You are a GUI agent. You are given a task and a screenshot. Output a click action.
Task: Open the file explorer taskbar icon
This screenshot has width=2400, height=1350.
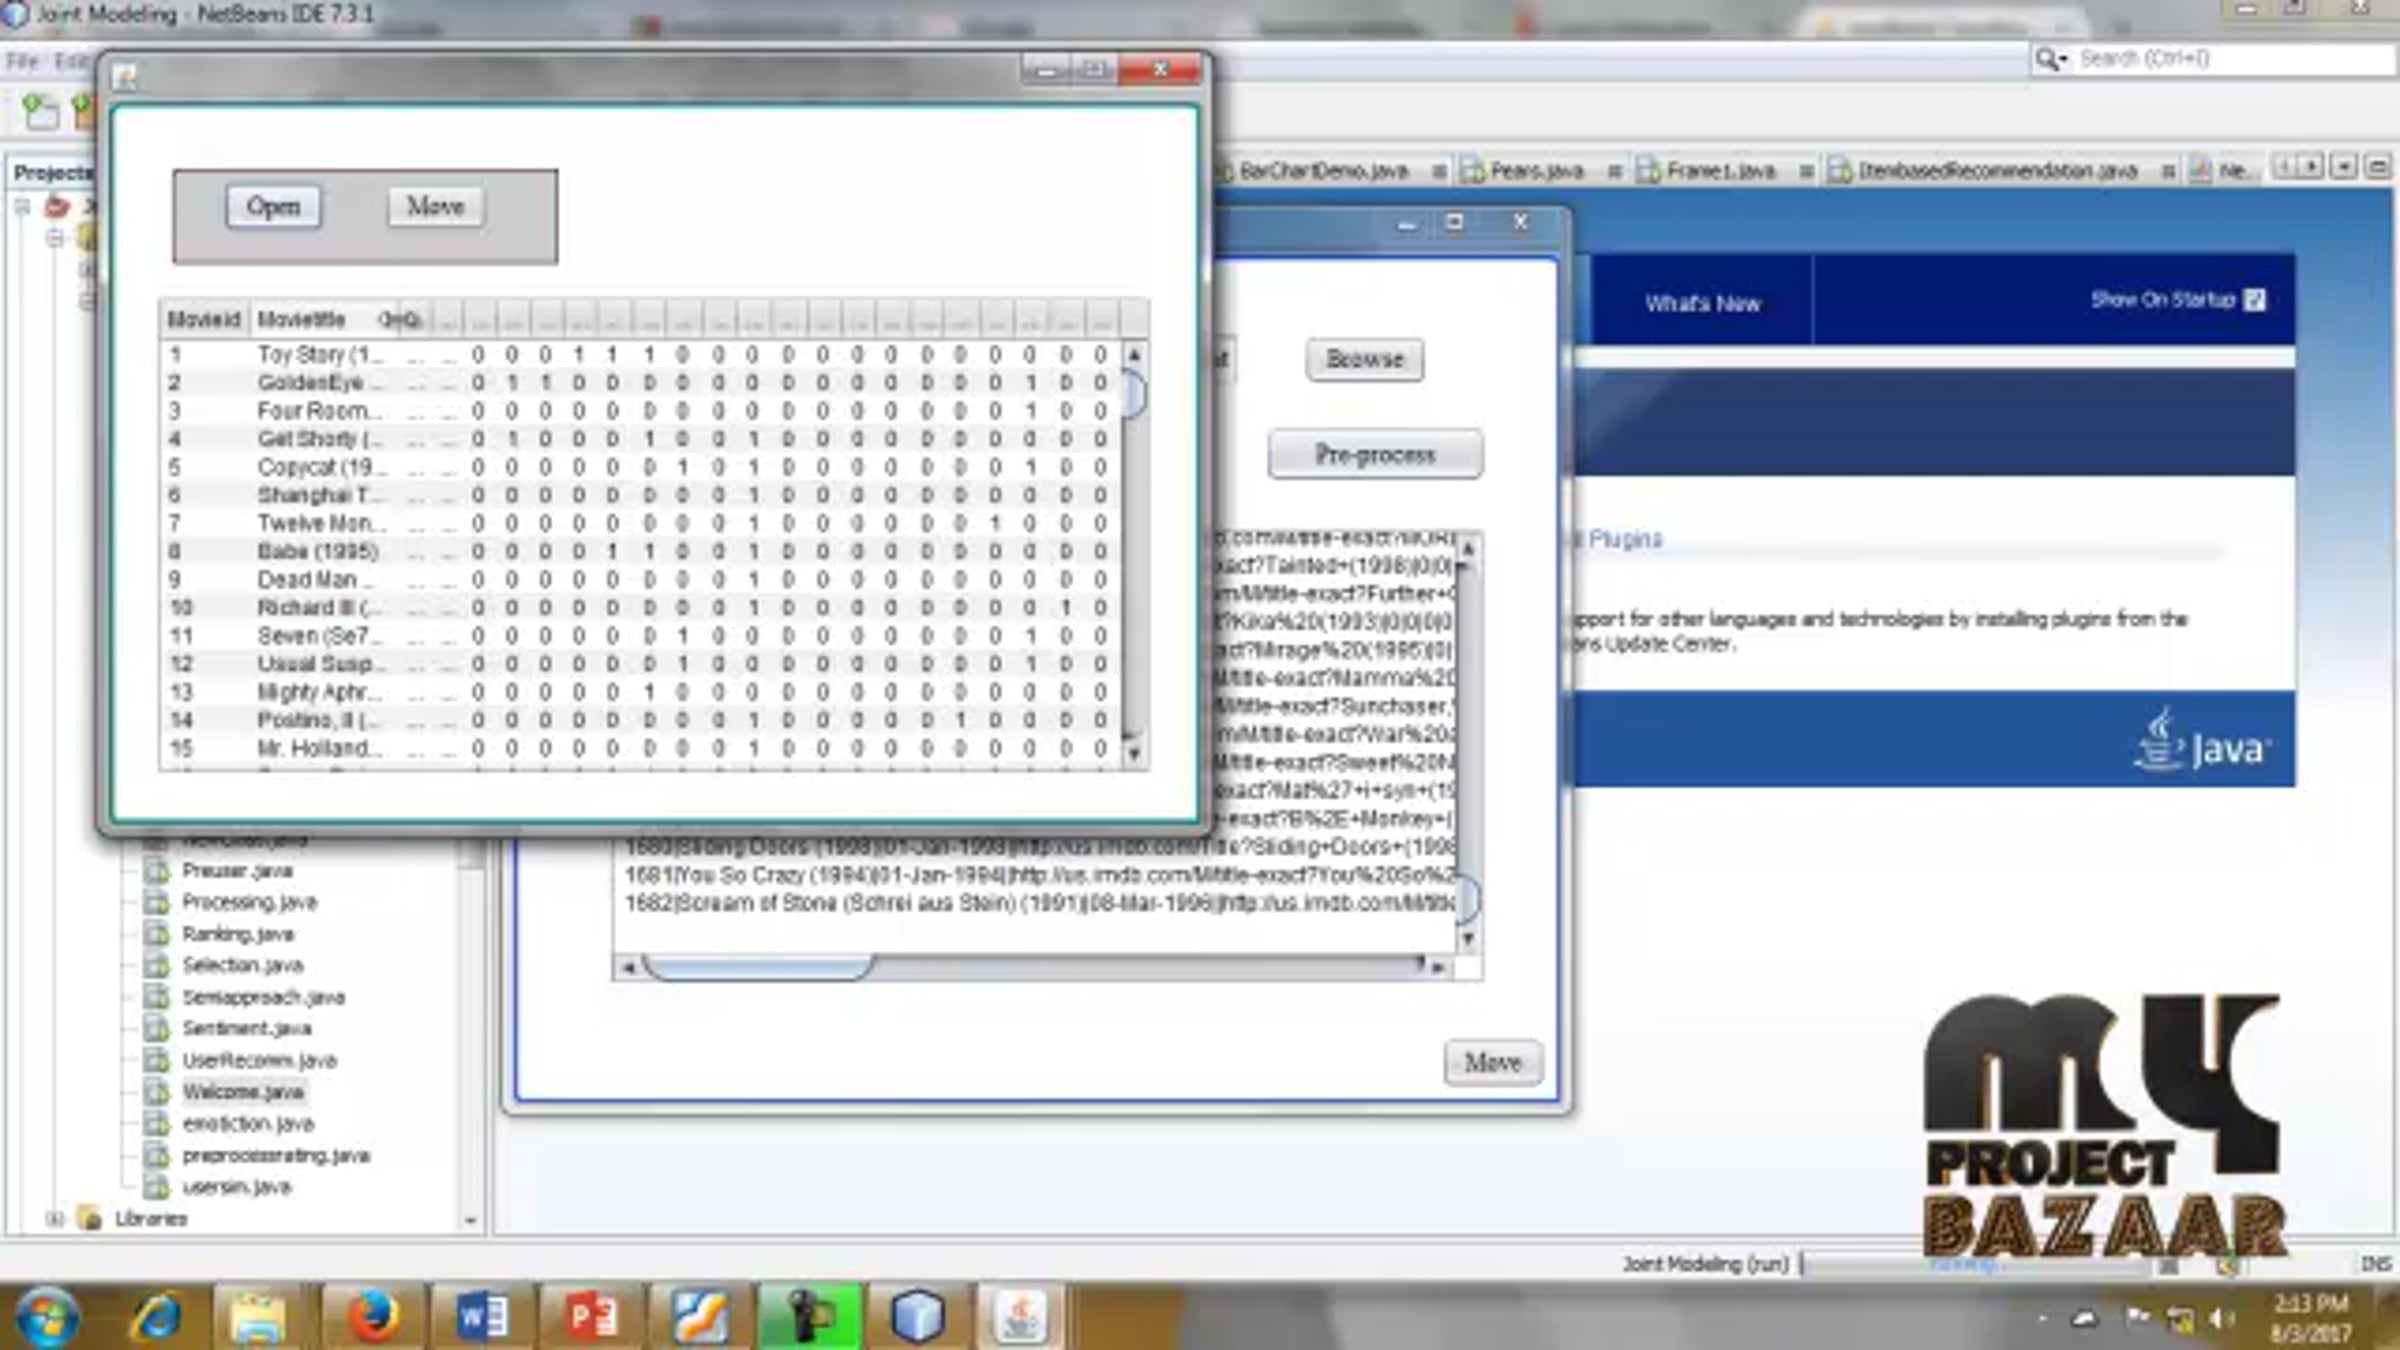[x=258, y=1316]
